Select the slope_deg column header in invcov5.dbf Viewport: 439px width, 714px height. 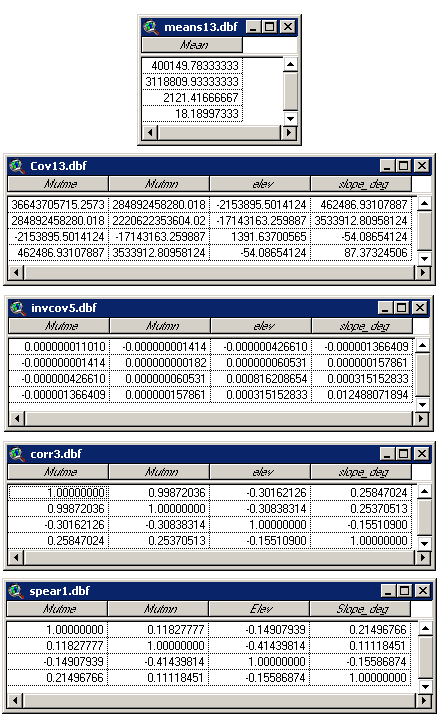[362, 326]
